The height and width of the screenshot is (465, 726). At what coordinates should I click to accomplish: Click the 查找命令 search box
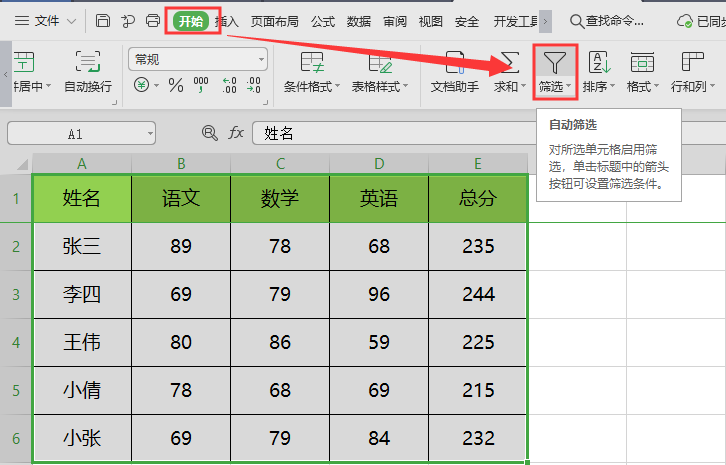pos(607,21)
